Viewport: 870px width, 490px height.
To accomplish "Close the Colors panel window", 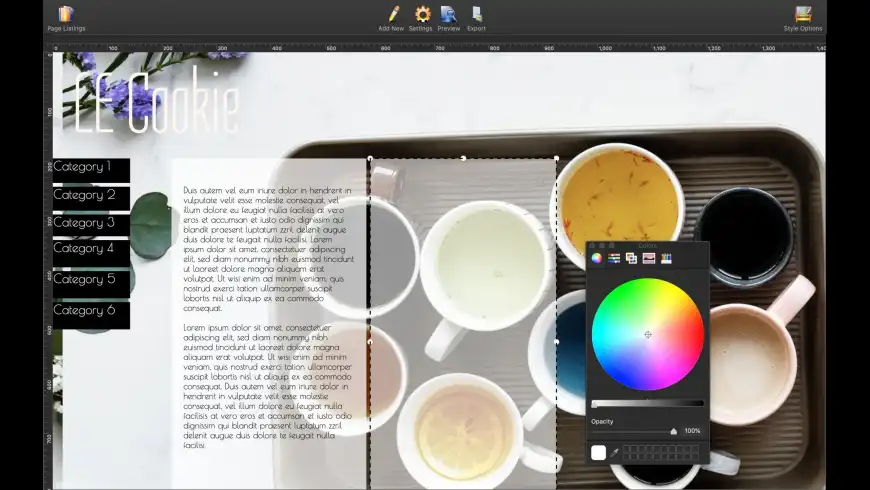I will [592, 245].
